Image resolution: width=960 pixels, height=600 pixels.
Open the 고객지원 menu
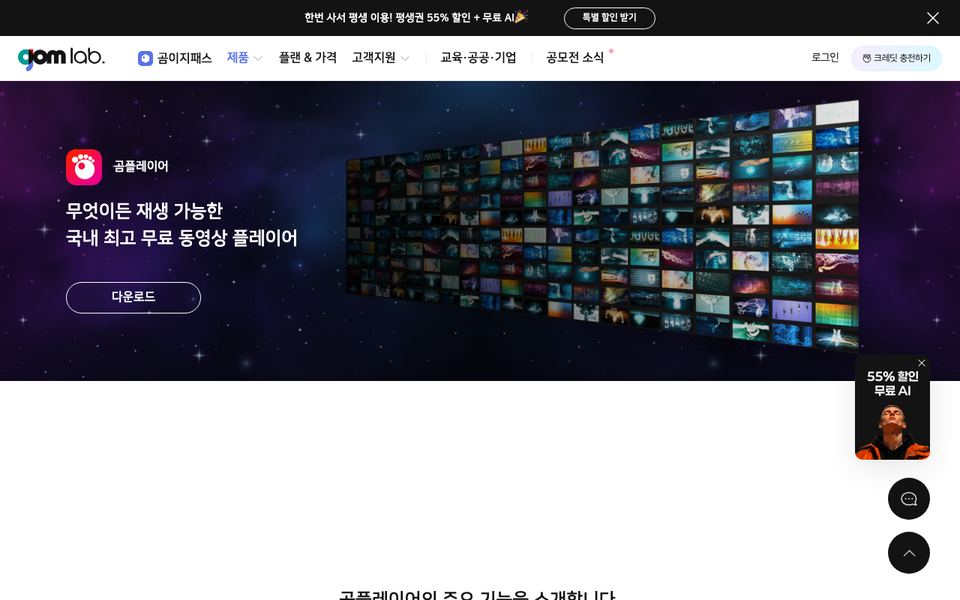(373, 58)
